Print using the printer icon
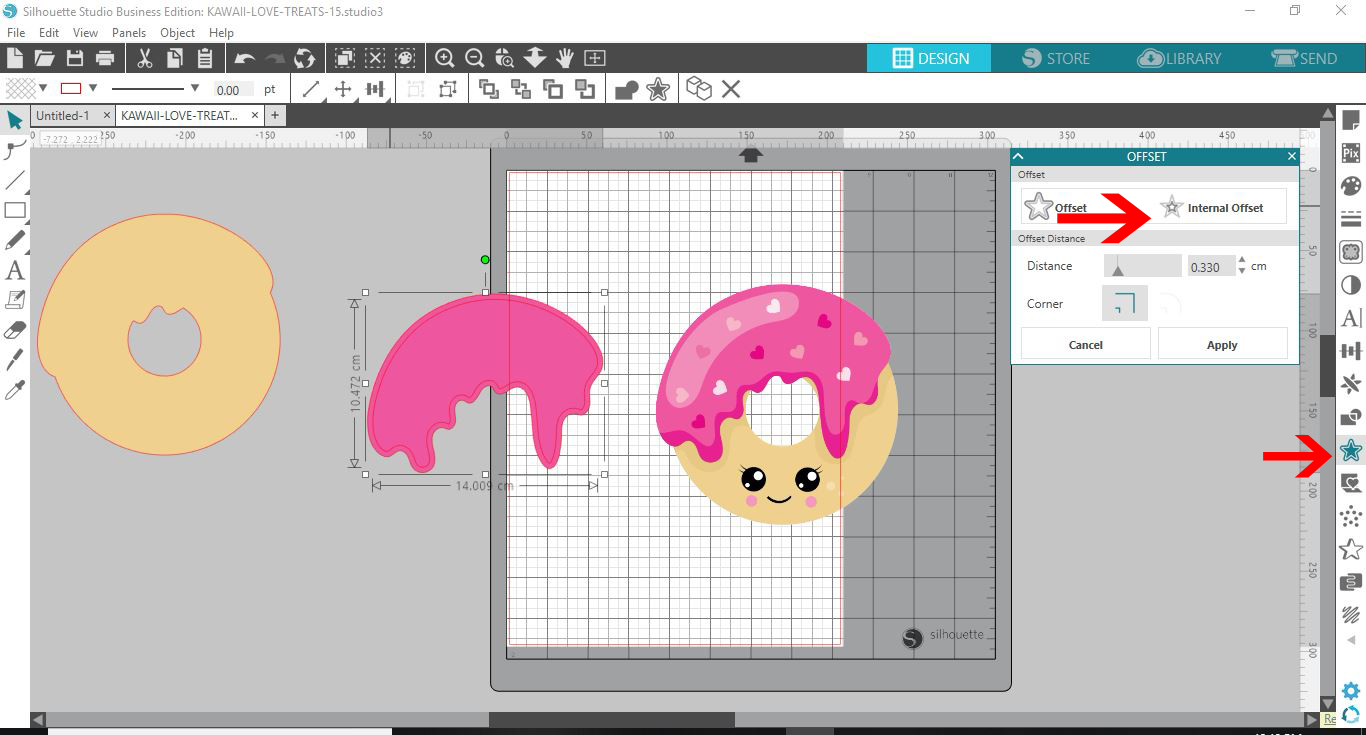Image resolution: width=1366 pixels, height=735 pixels. 104,58
